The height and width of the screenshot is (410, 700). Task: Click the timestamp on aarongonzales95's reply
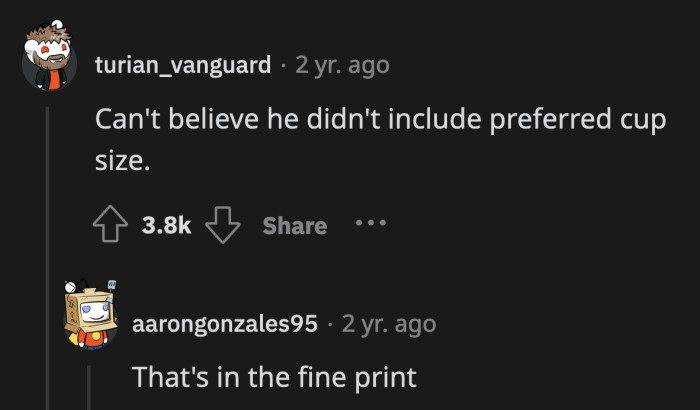[389, 324]
